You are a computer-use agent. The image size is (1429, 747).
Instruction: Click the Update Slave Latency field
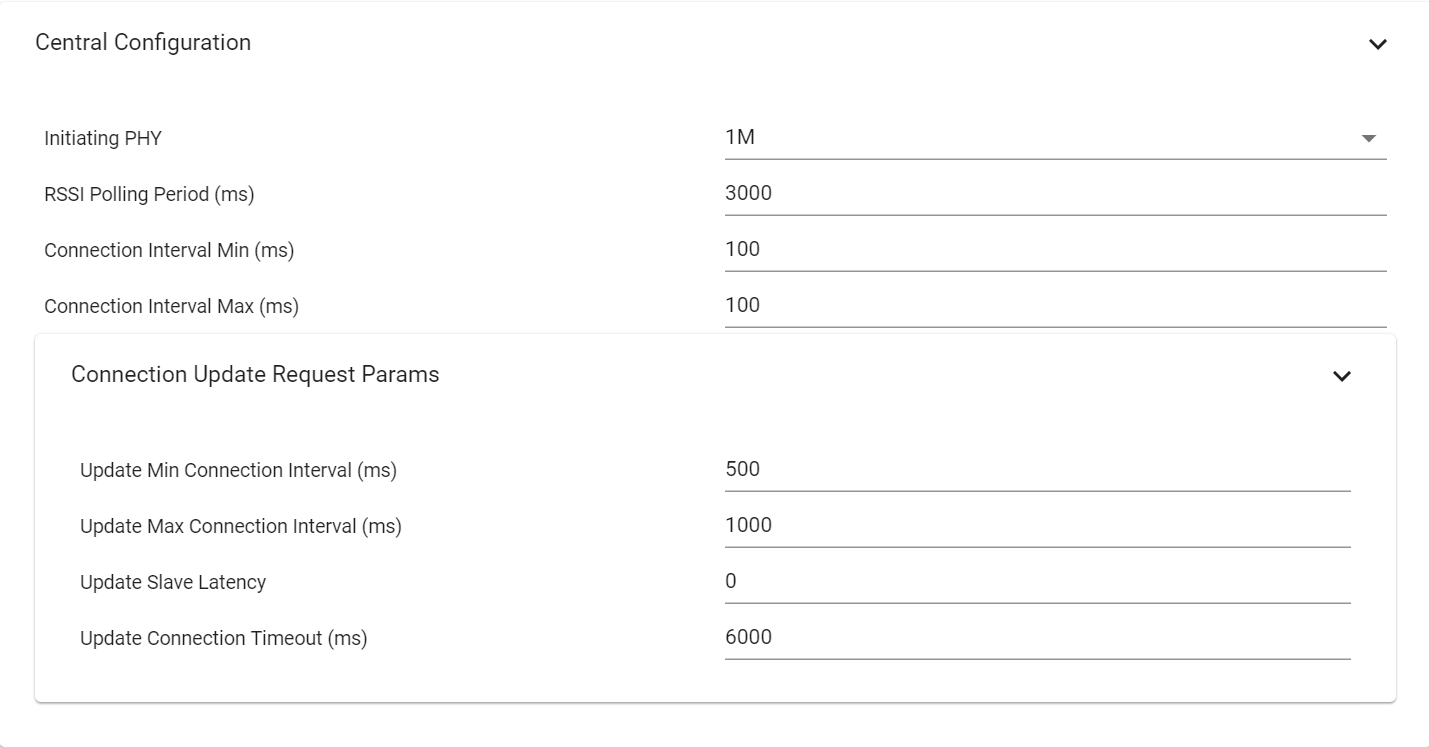[x=1037, y=582]
